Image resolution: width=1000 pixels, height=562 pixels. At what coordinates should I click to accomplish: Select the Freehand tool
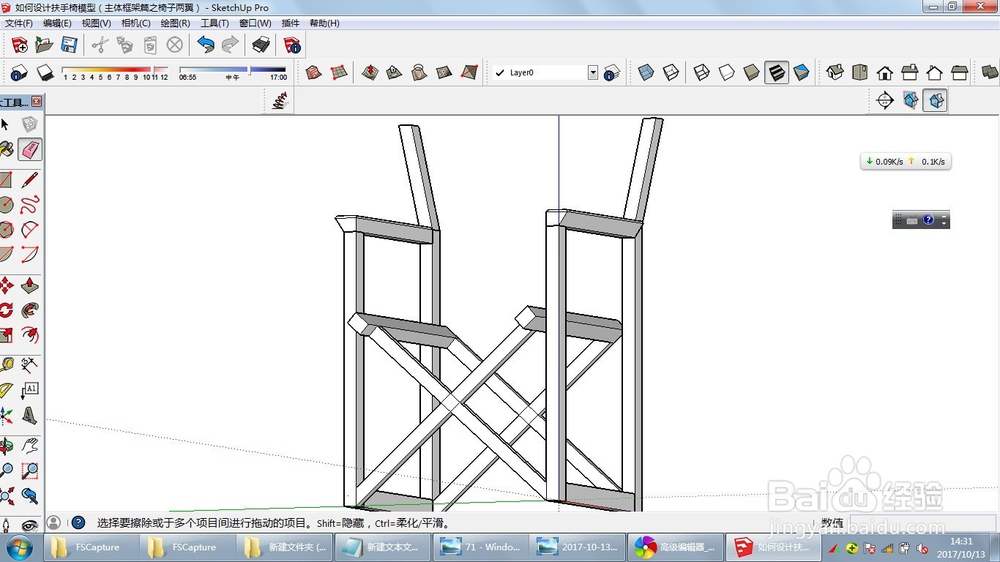pos(29,205)
